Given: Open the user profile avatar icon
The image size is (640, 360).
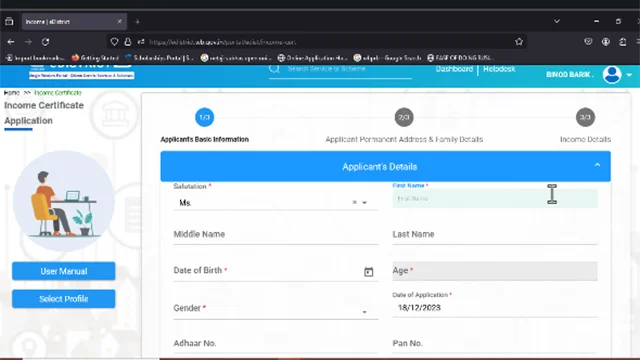Looking at the screenshot, I should pyautogui.click(x=612, y=75).
